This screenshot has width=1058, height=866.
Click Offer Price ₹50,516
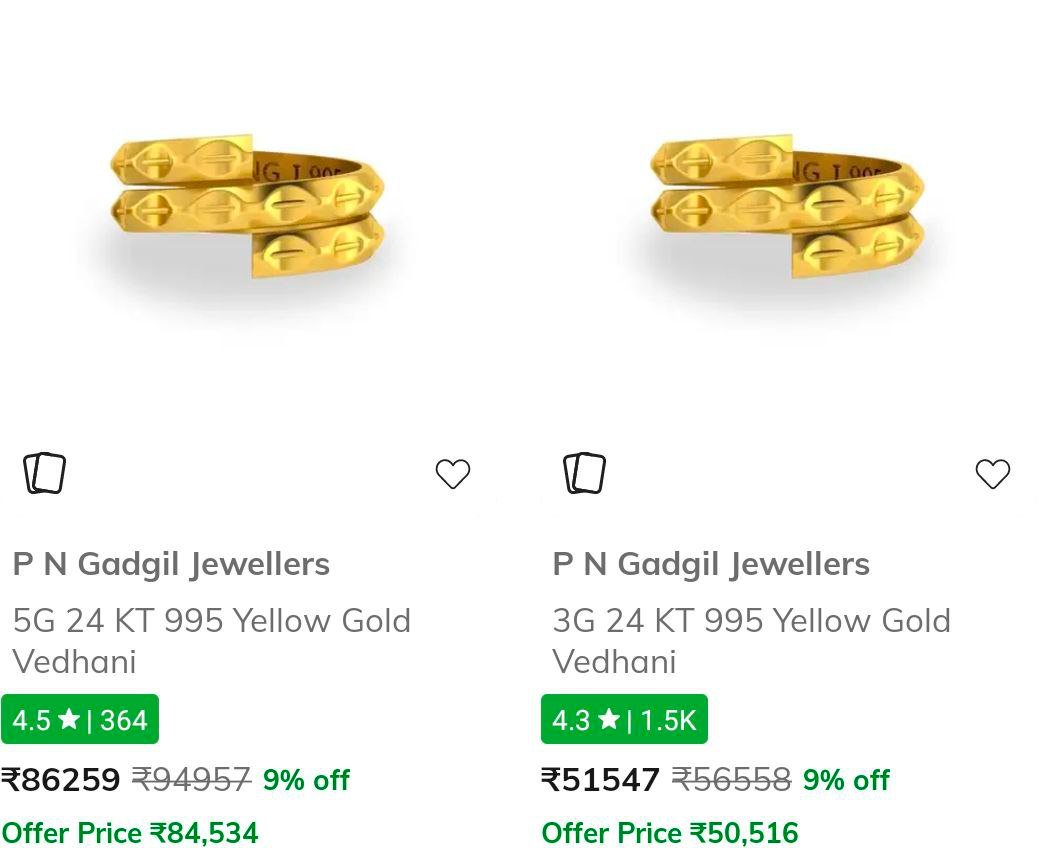(670, 833)
